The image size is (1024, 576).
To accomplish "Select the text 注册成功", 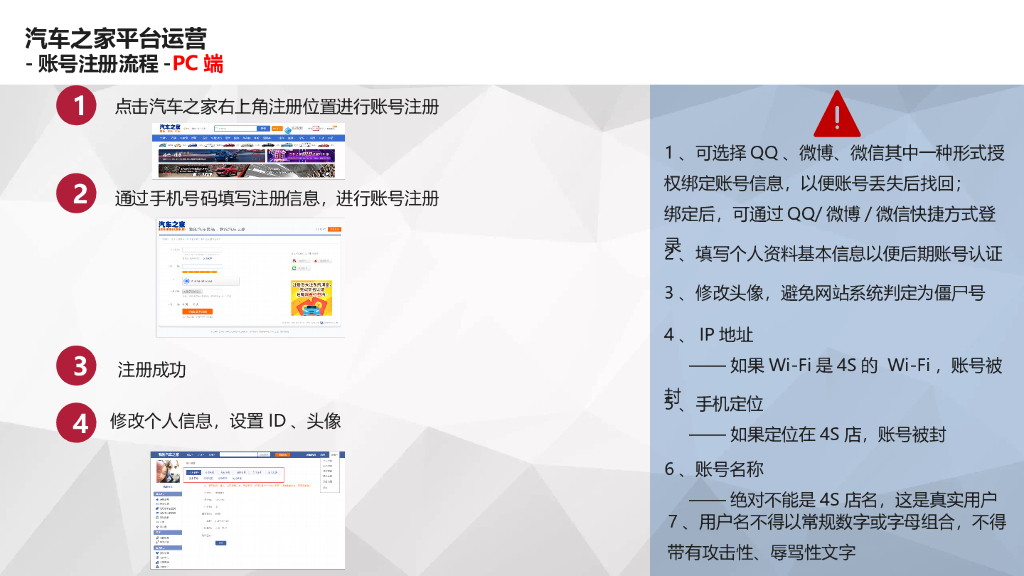I will [x=152, y=370].
